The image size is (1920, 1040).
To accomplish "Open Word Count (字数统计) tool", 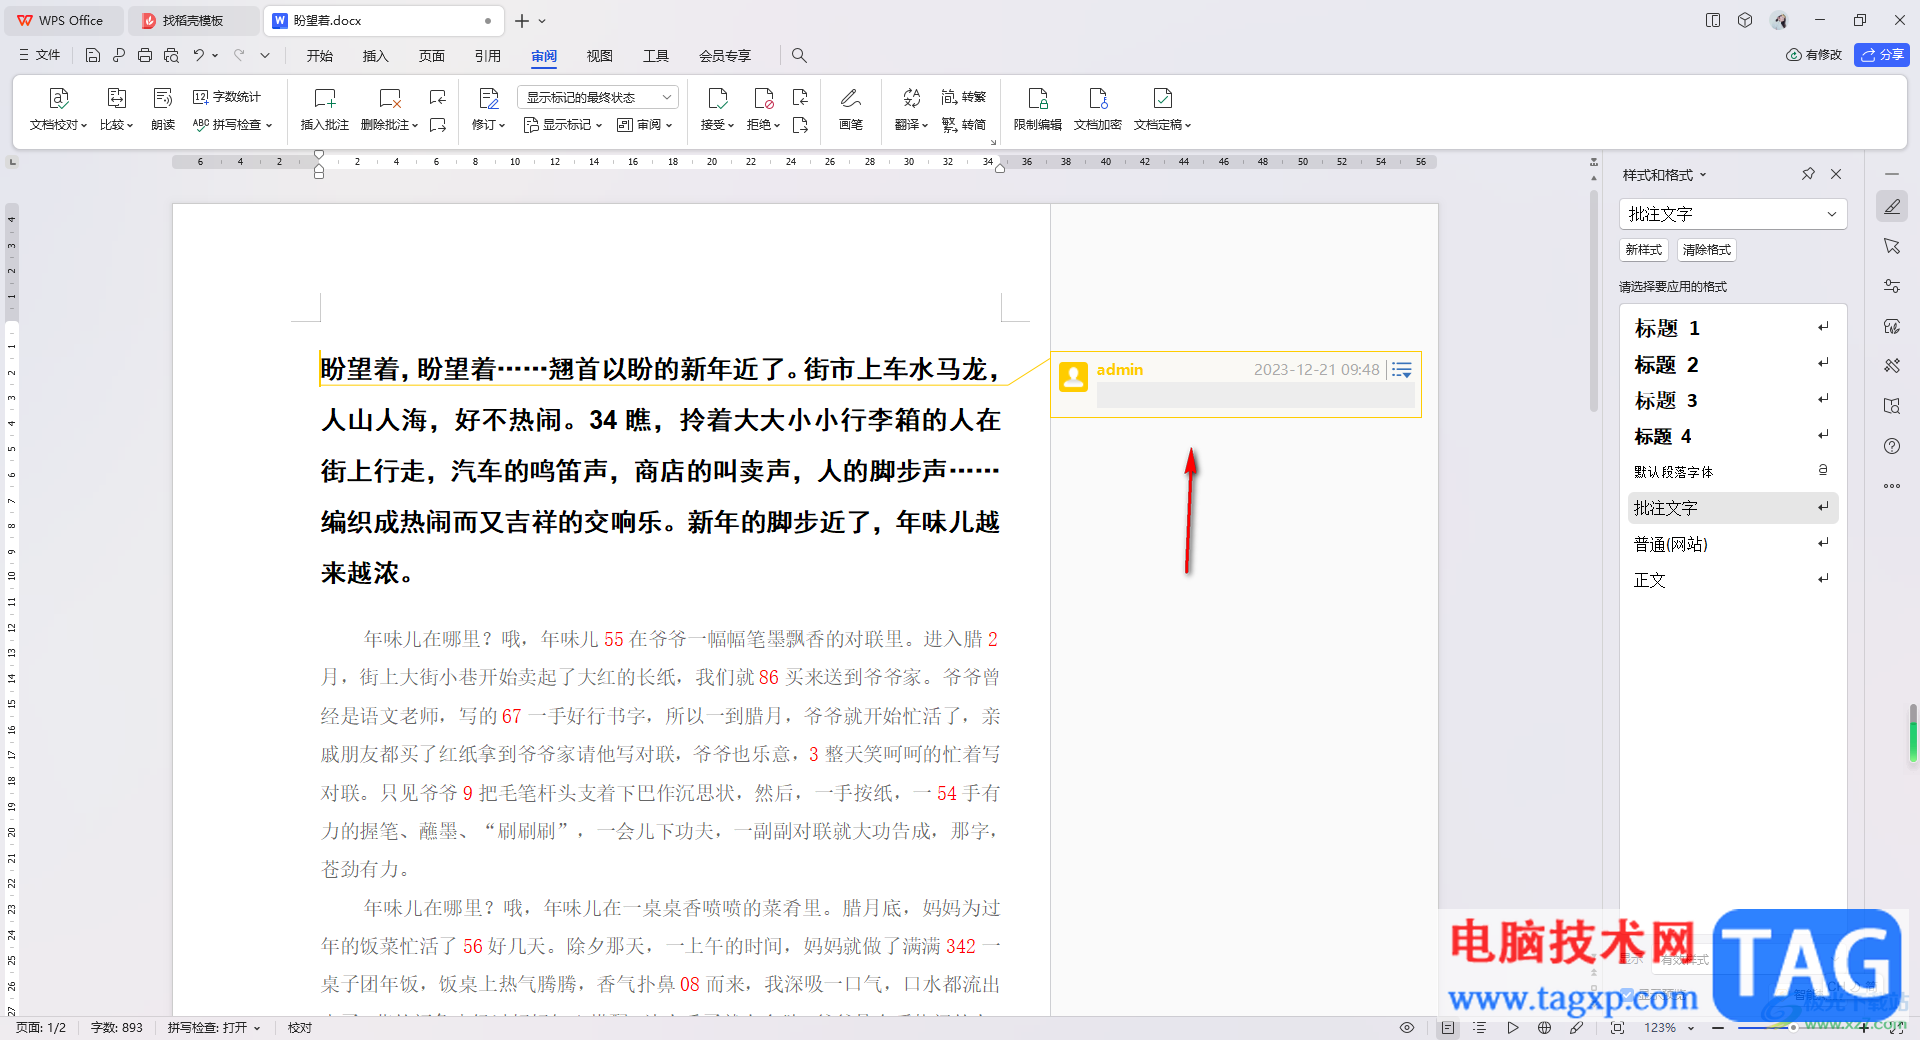I will click(227, 97).
